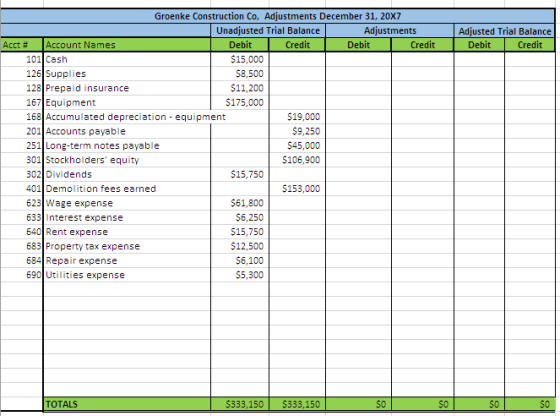Select the Wage expense debit $61,800
Screen dimensions: 560x416
240,203
